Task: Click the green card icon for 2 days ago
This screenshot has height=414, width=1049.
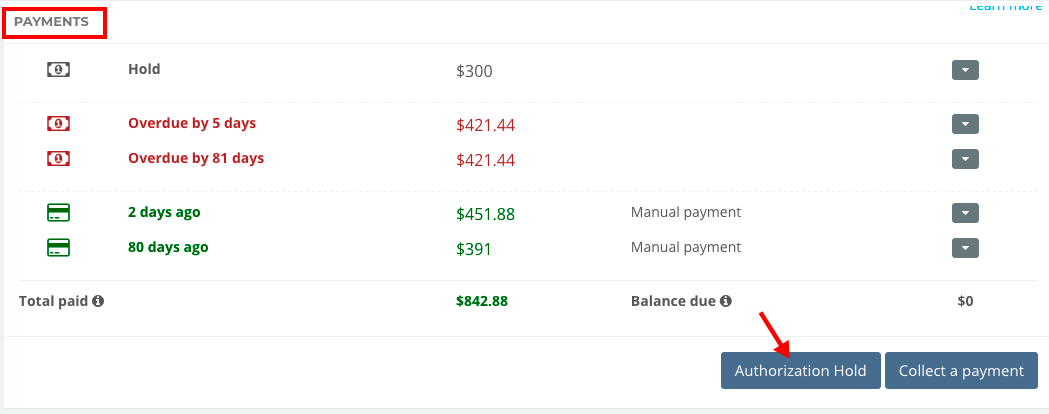Action: coord(58,213)
